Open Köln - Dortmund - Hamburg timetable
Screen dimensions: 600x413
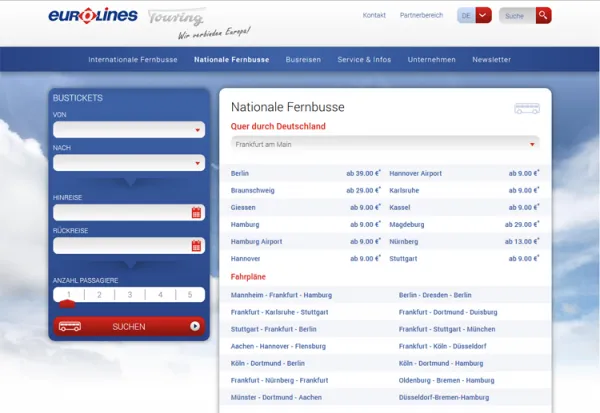tap(441, 363)
